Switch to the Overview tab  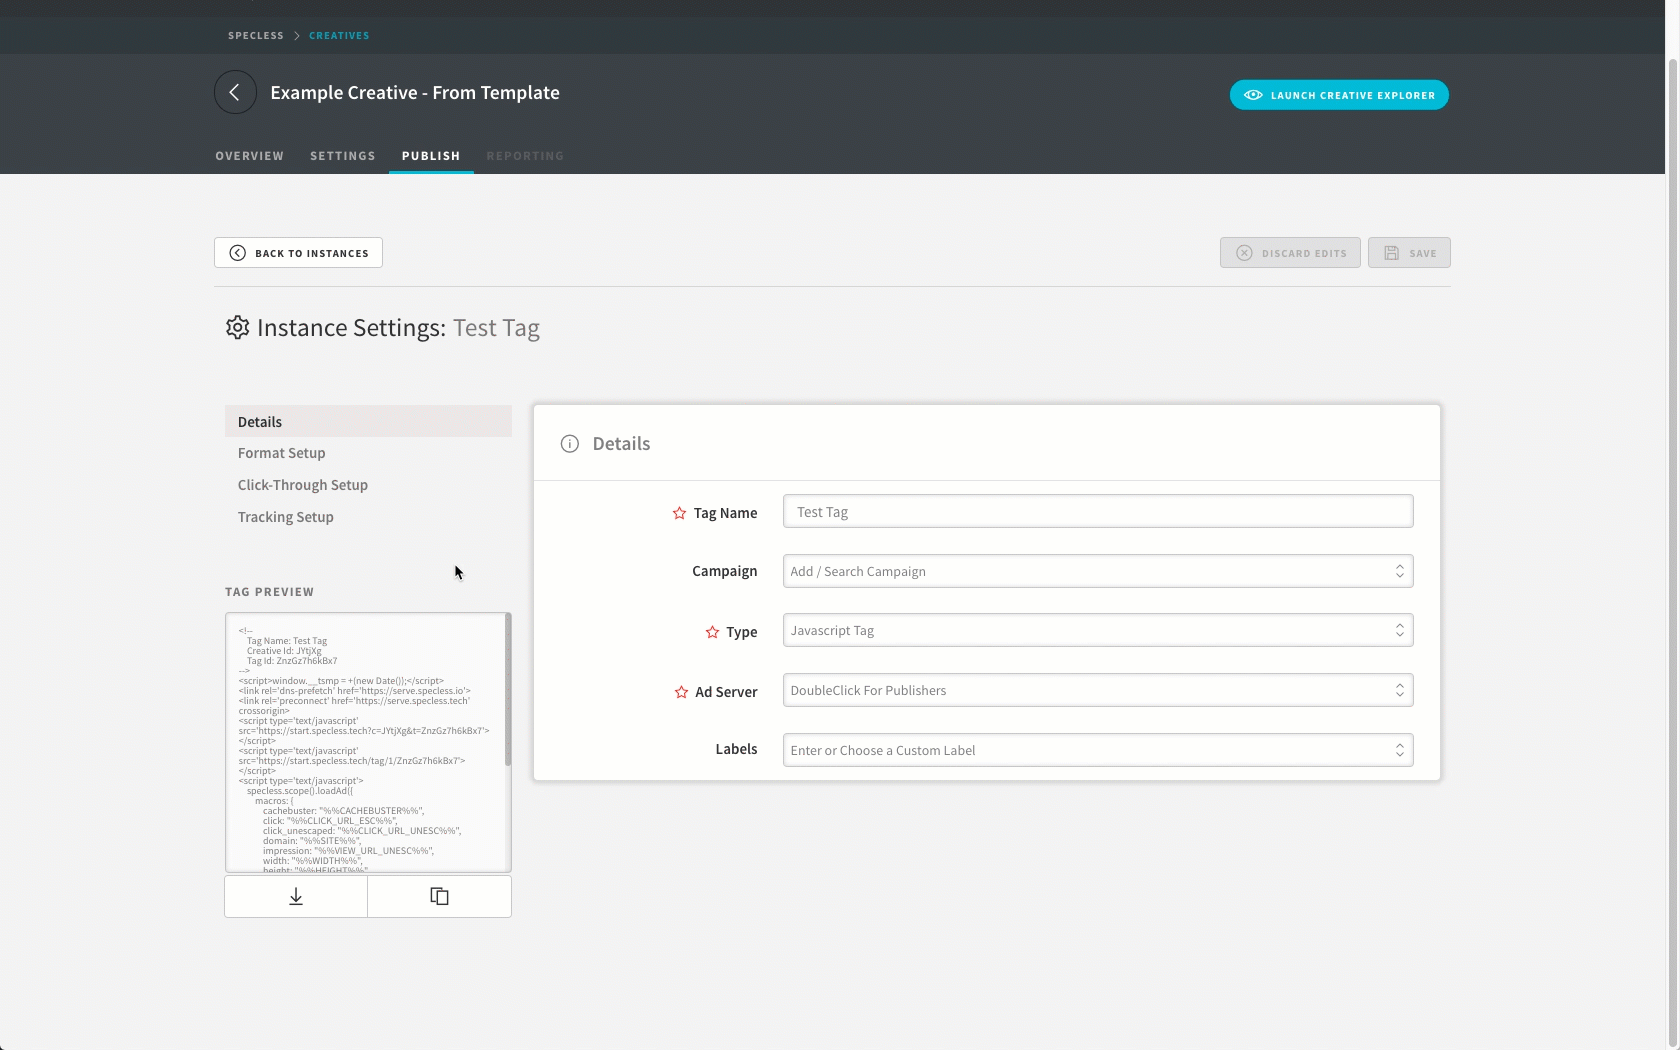[250, 156]
